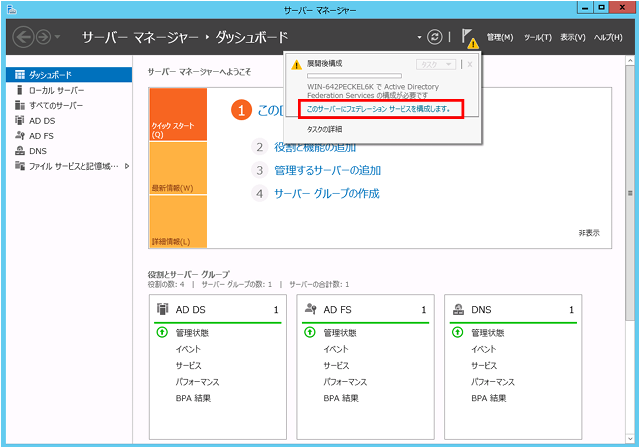The width and height of the screenshot is (640, 448).
Task: Select すべてのサーバー in the sidebar
Action: click(69, 105)
